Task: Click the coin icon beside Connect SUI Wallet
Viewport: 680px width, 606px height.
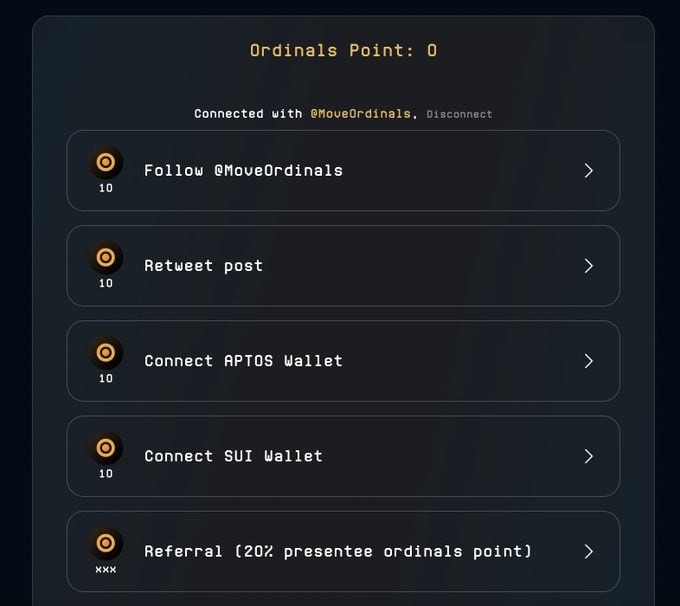Action: [106, 447]
